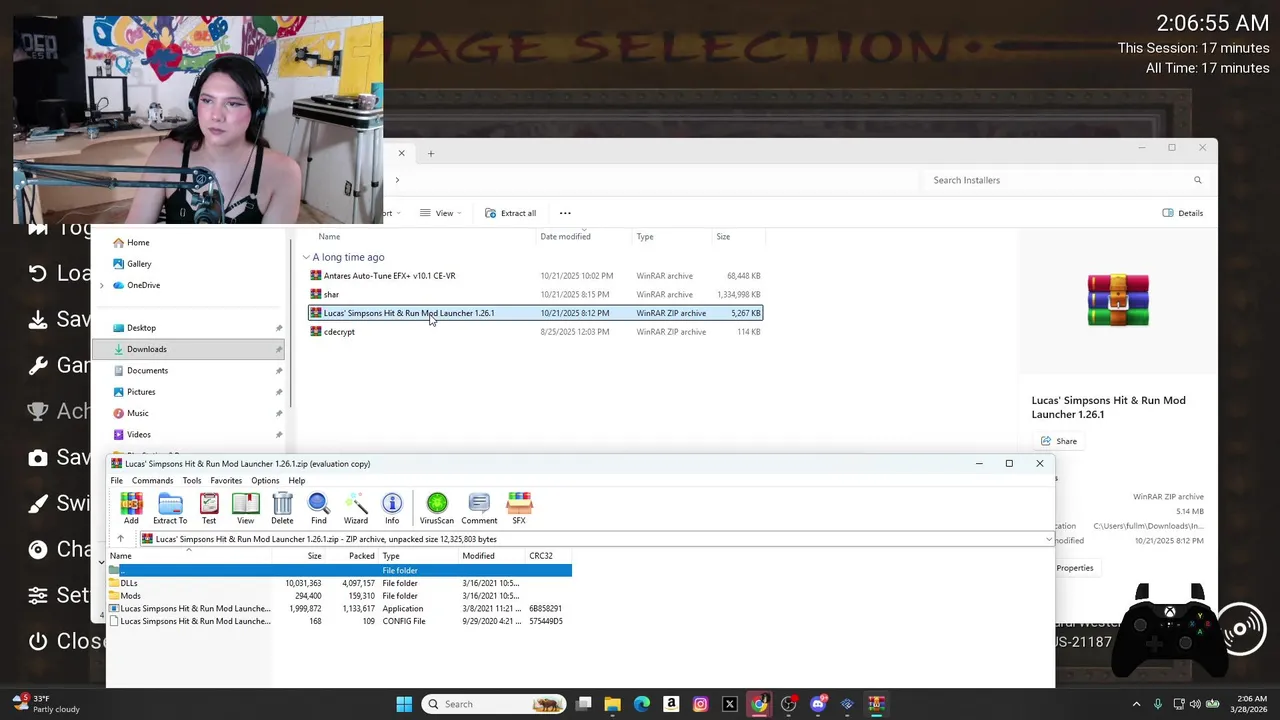The image size is (1280, 720).
Task: Open the See more '...' menu in Explorer
Action: (565, 213)
